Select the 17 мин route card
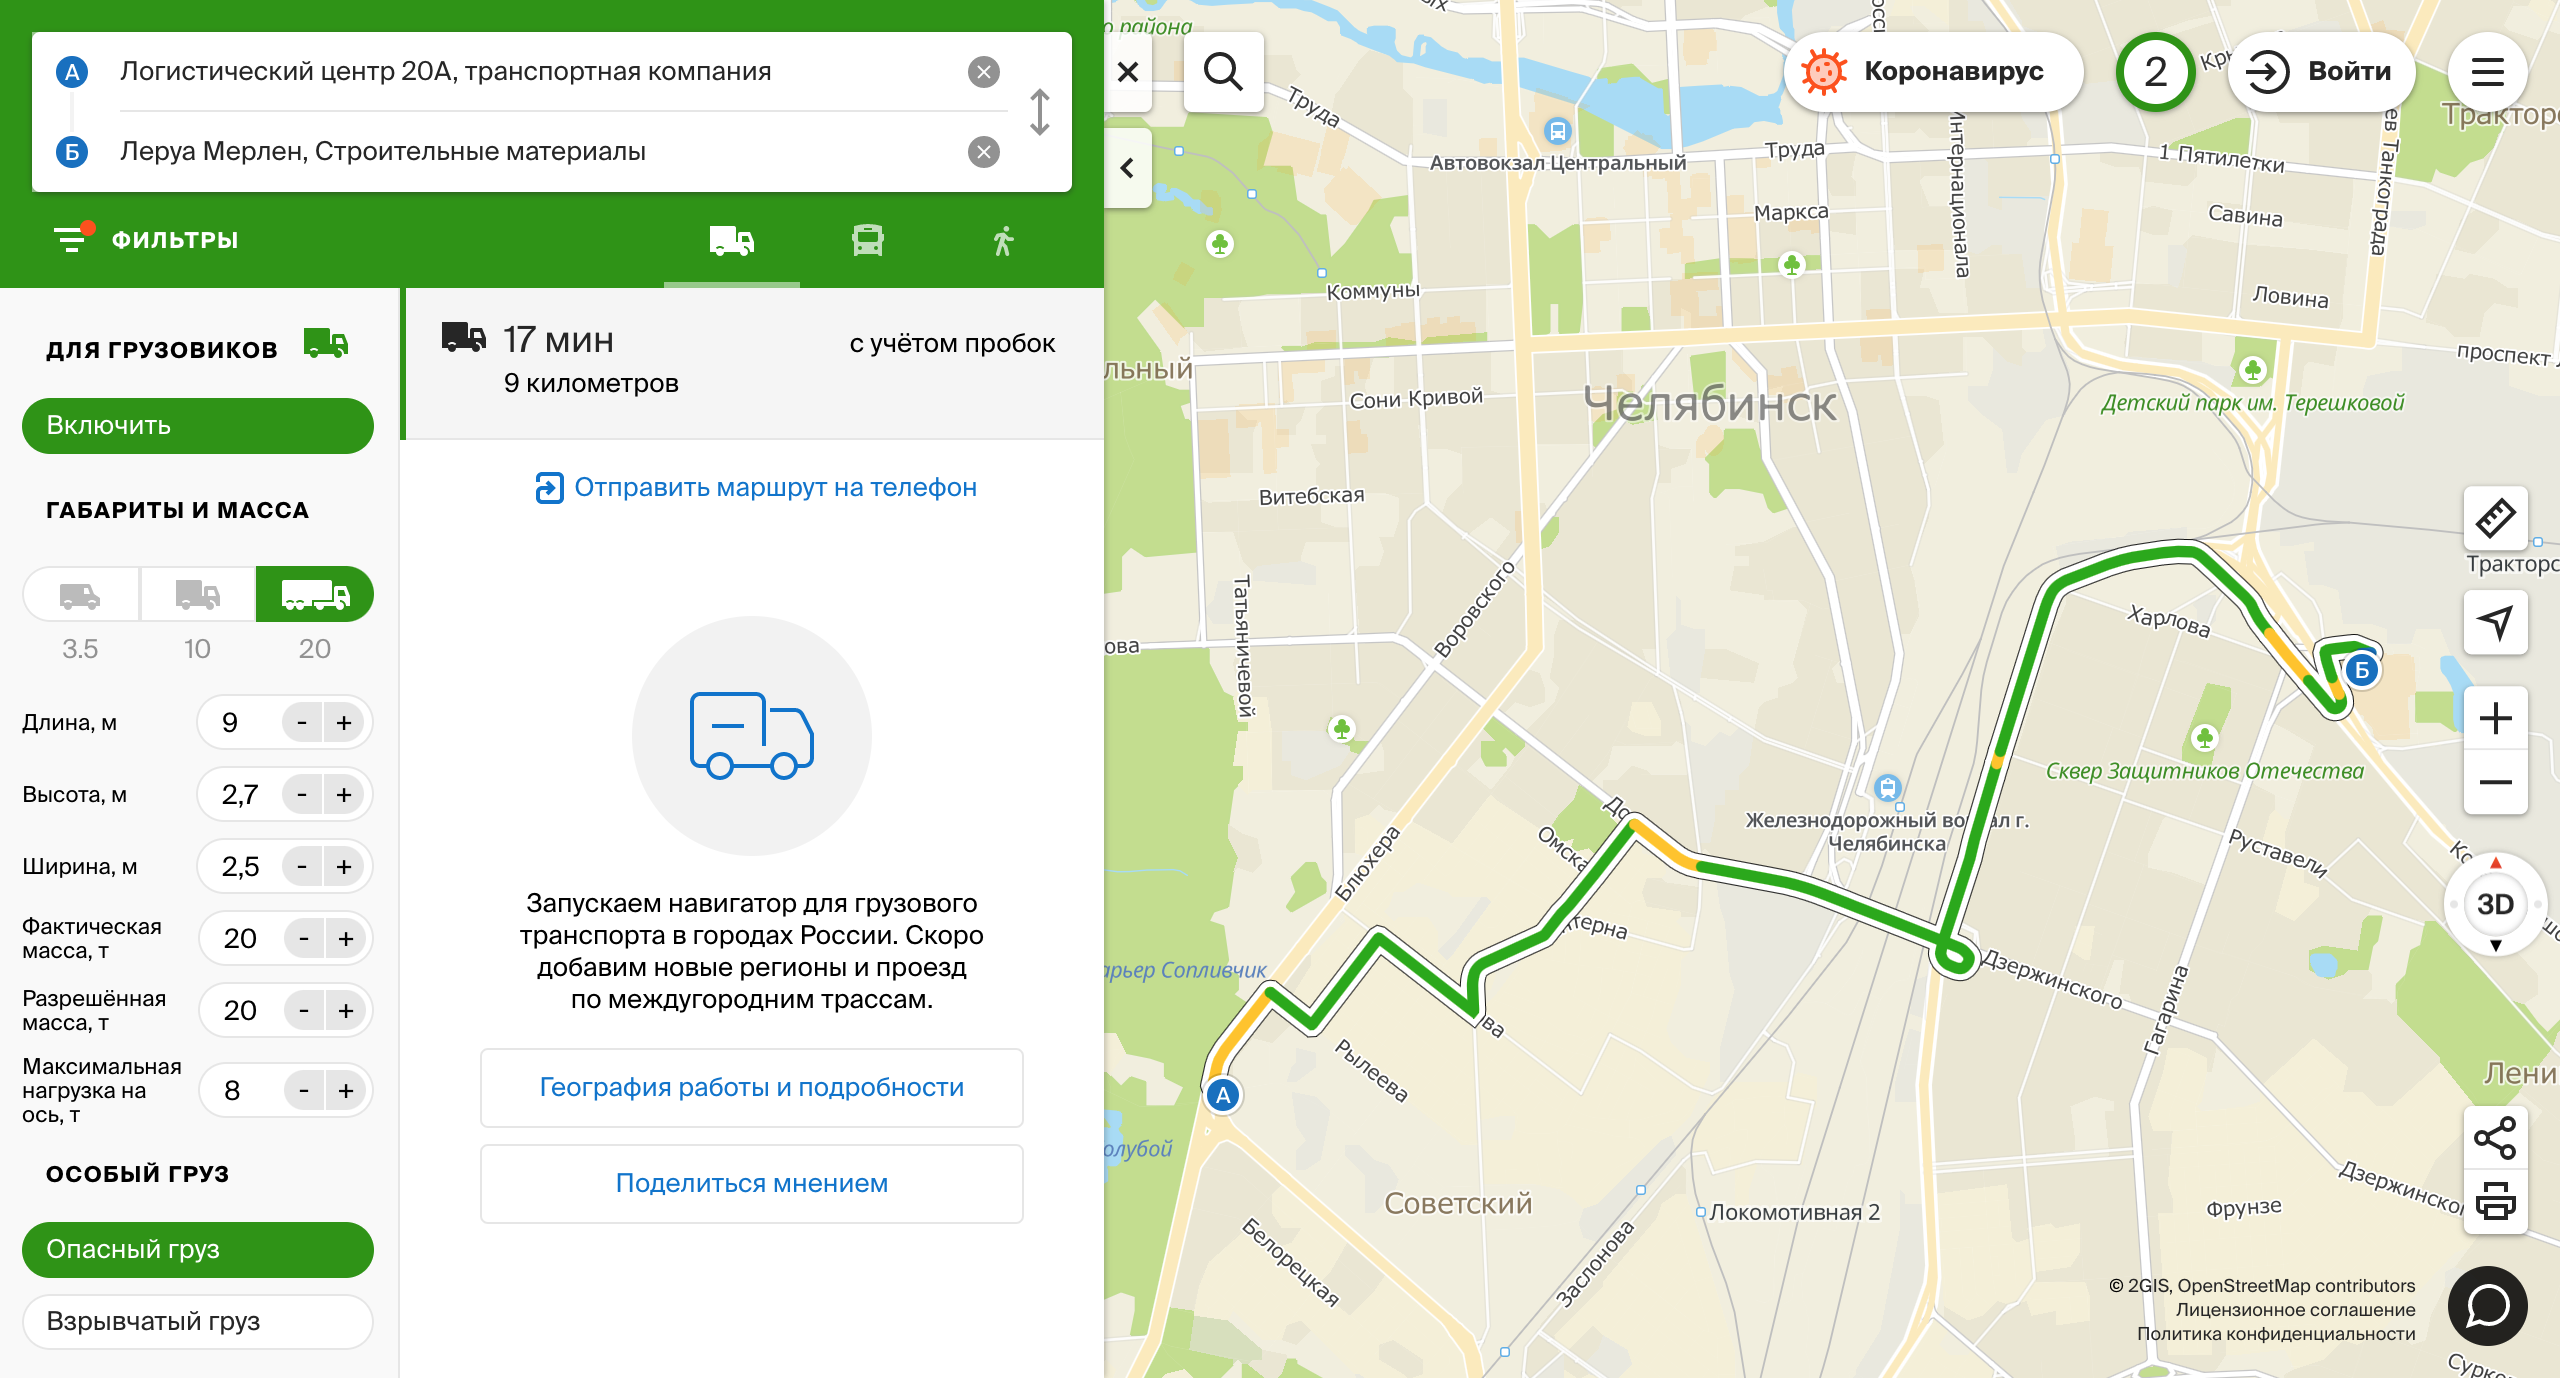Screen dimensions: 2560x1378 pos(754,364)
